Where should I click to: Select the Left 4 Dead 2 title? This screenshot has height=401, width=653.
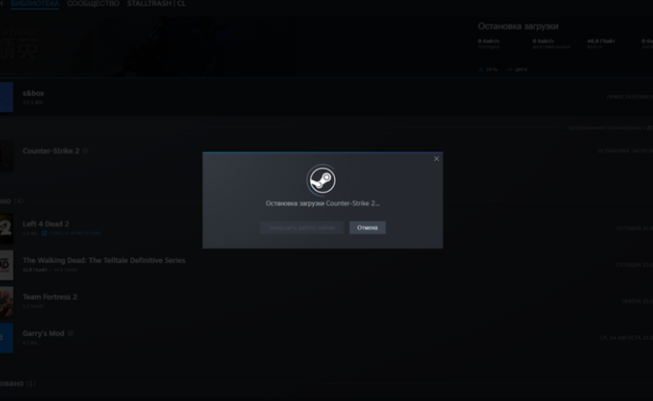[46, 224]
